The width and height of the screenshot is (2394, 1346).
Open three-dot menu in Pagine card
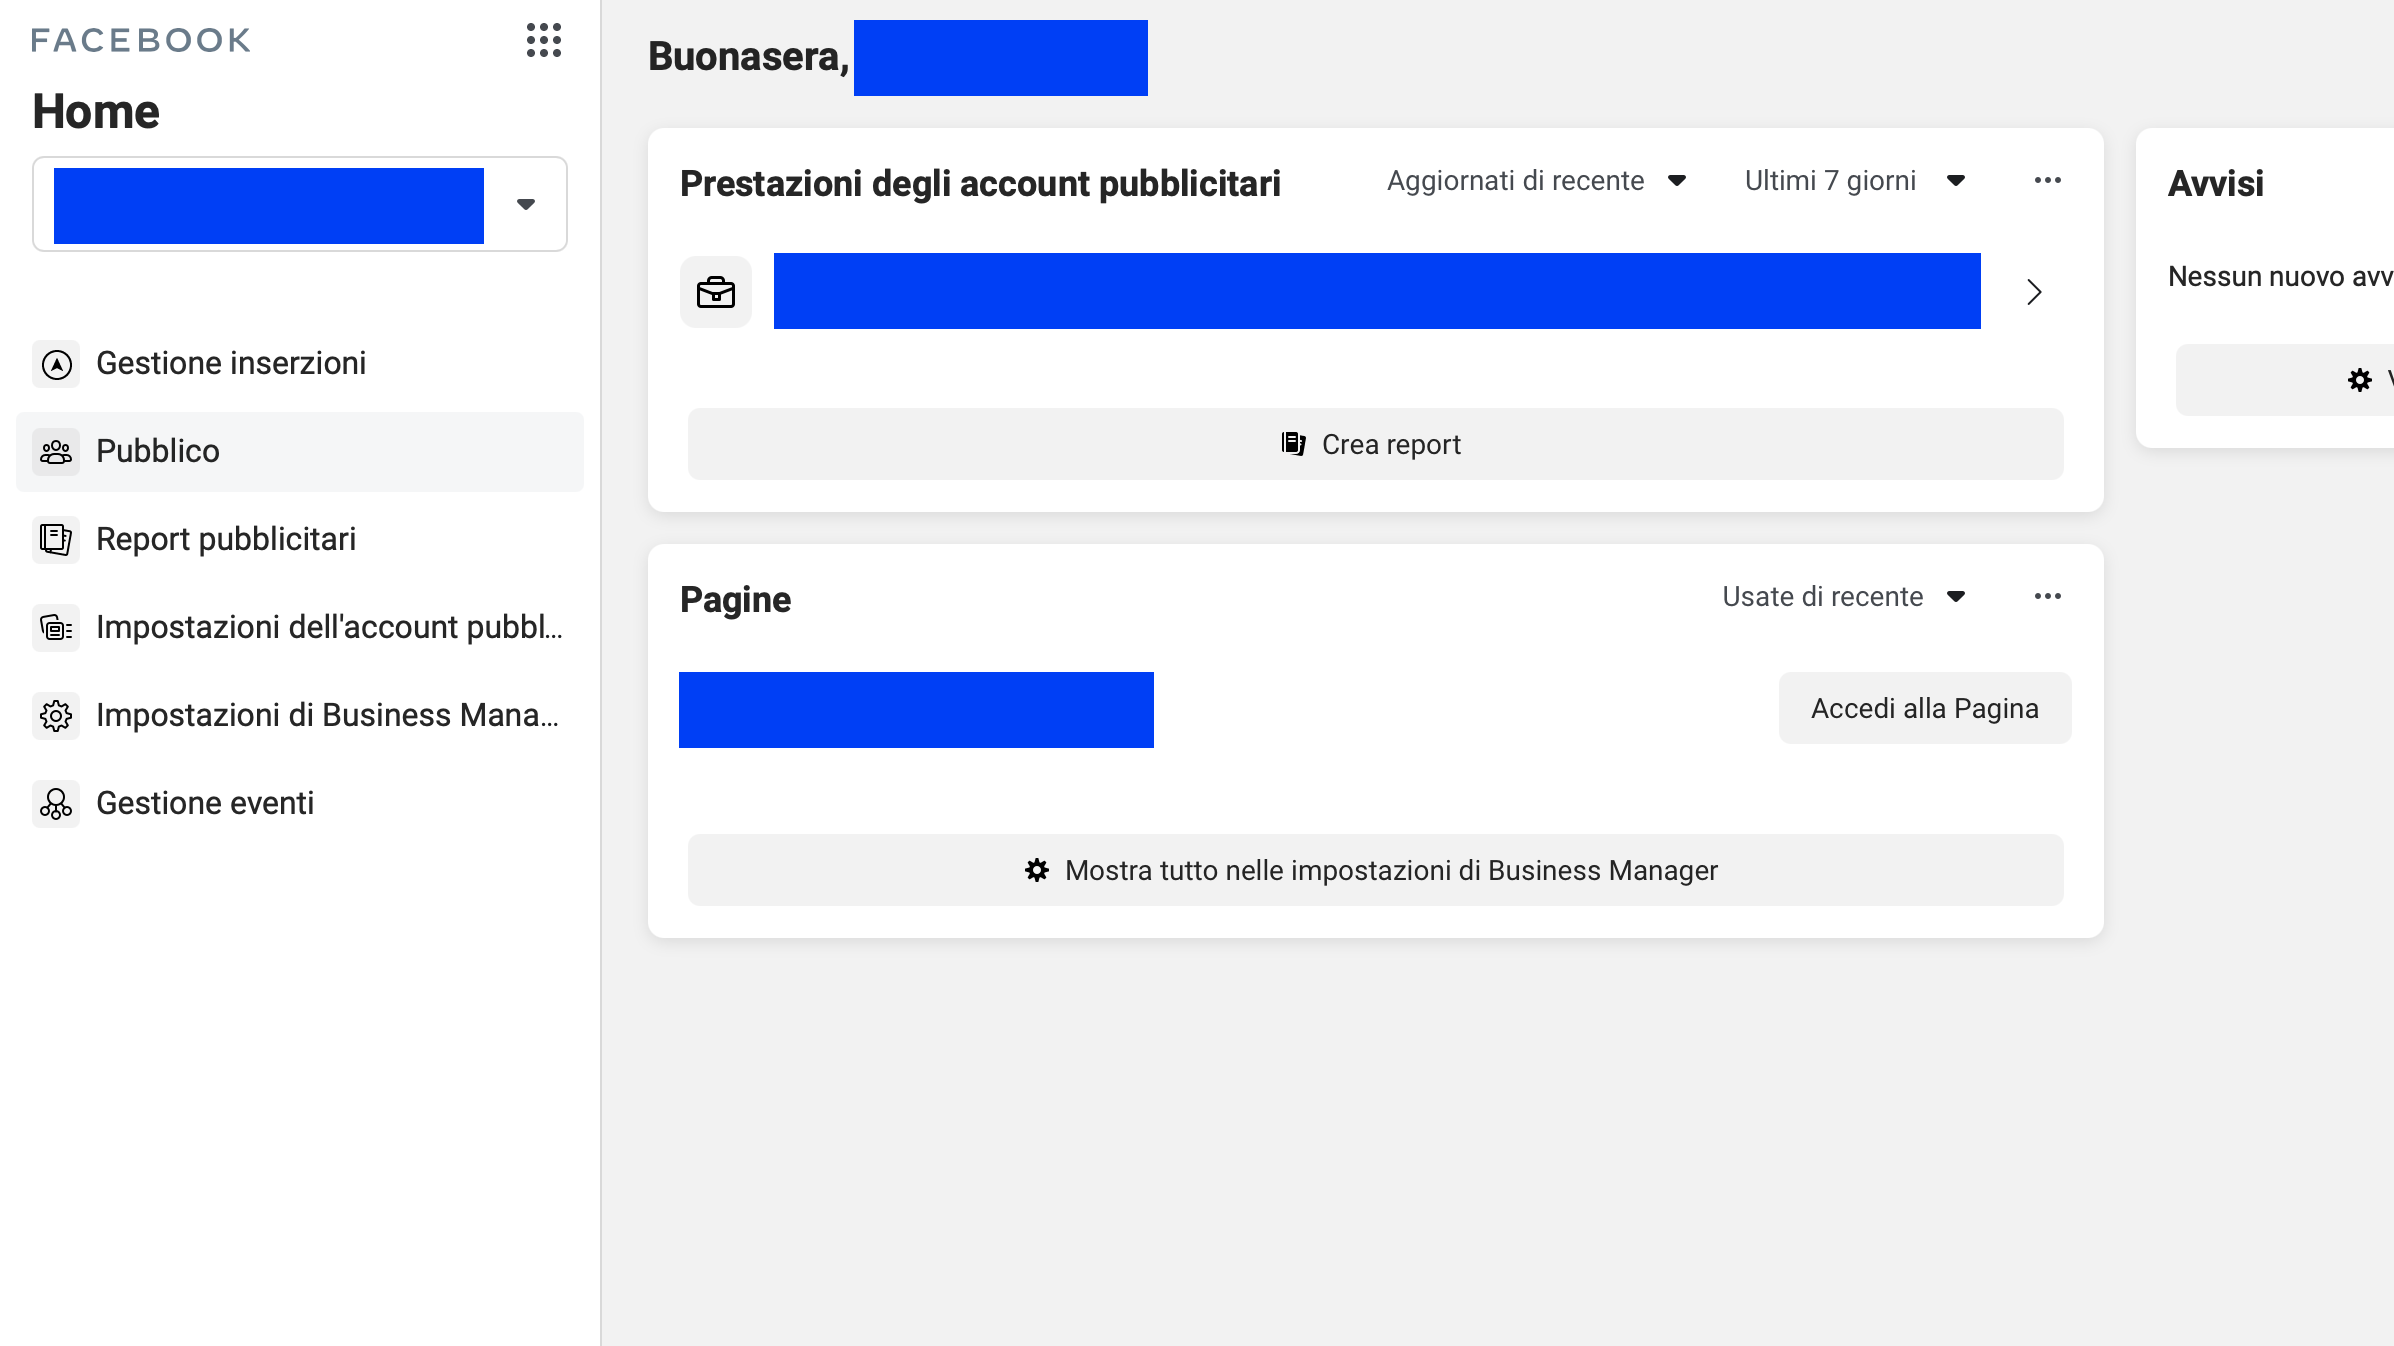pos(2047,597)
